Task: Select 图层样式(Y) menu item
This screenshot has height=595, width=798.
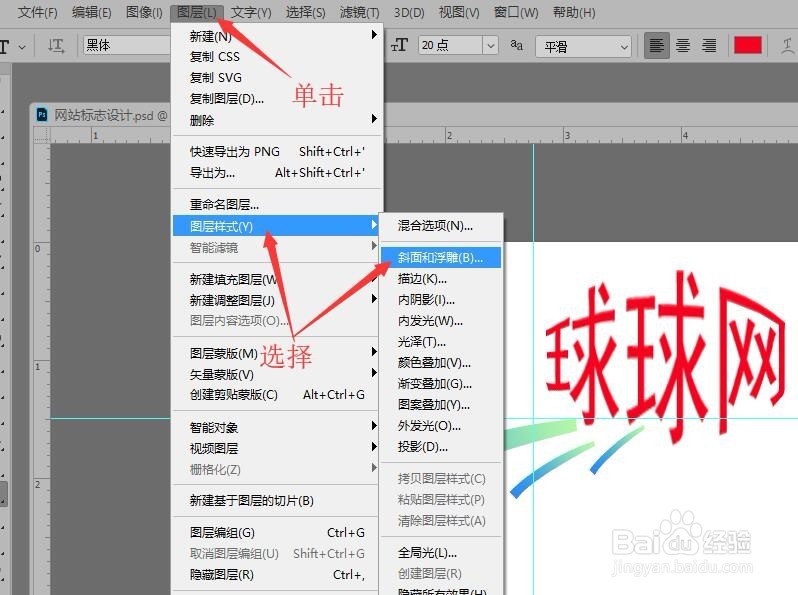Action: pyautogui.click(x=277, y=226)
